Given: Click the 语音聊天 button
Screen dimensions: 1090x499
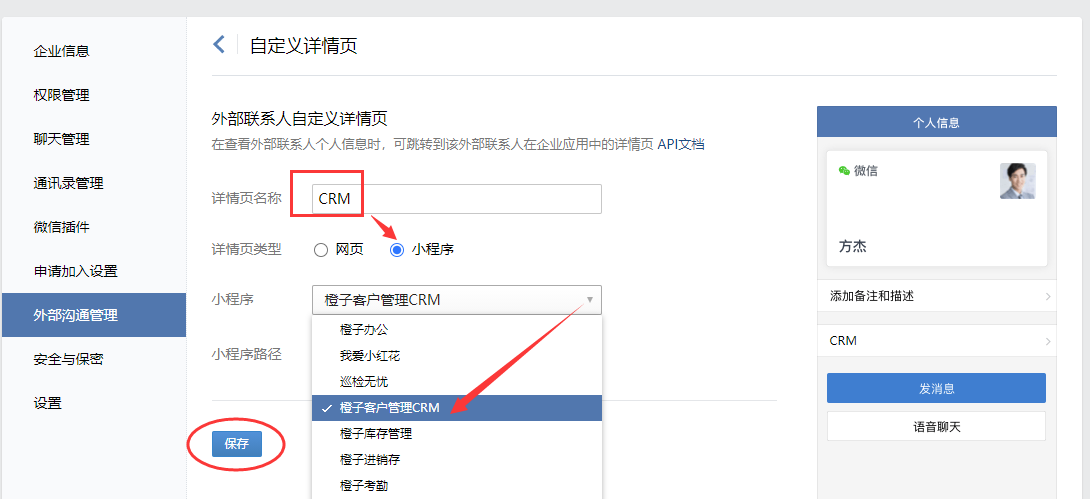Looking at the screenshot, I should click(936, 426).
